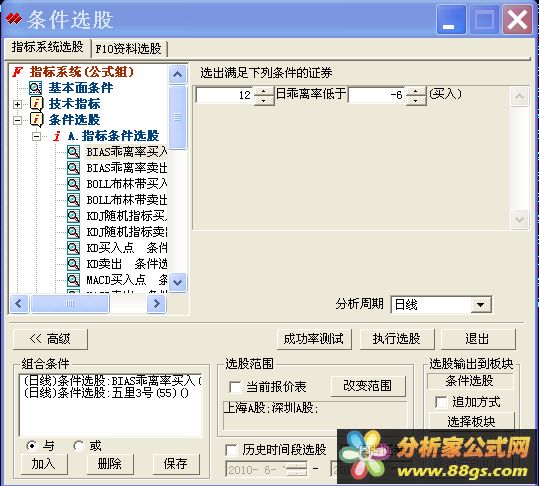This screenshot has height=486, width=539.
Task: Click the tree panel horizontal scrollbar thumb
Action: (70, 303)
